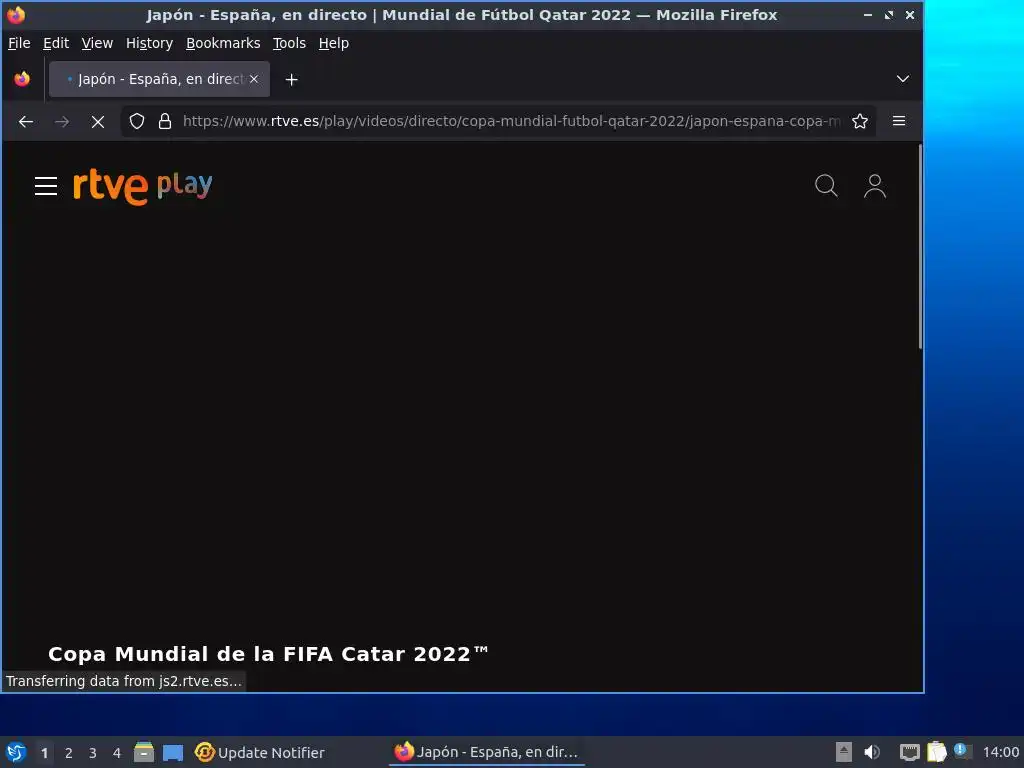Viewport: 1024px width, 768px height.
Task: Click the removable media eject tray icon
Action: (844, 752)
